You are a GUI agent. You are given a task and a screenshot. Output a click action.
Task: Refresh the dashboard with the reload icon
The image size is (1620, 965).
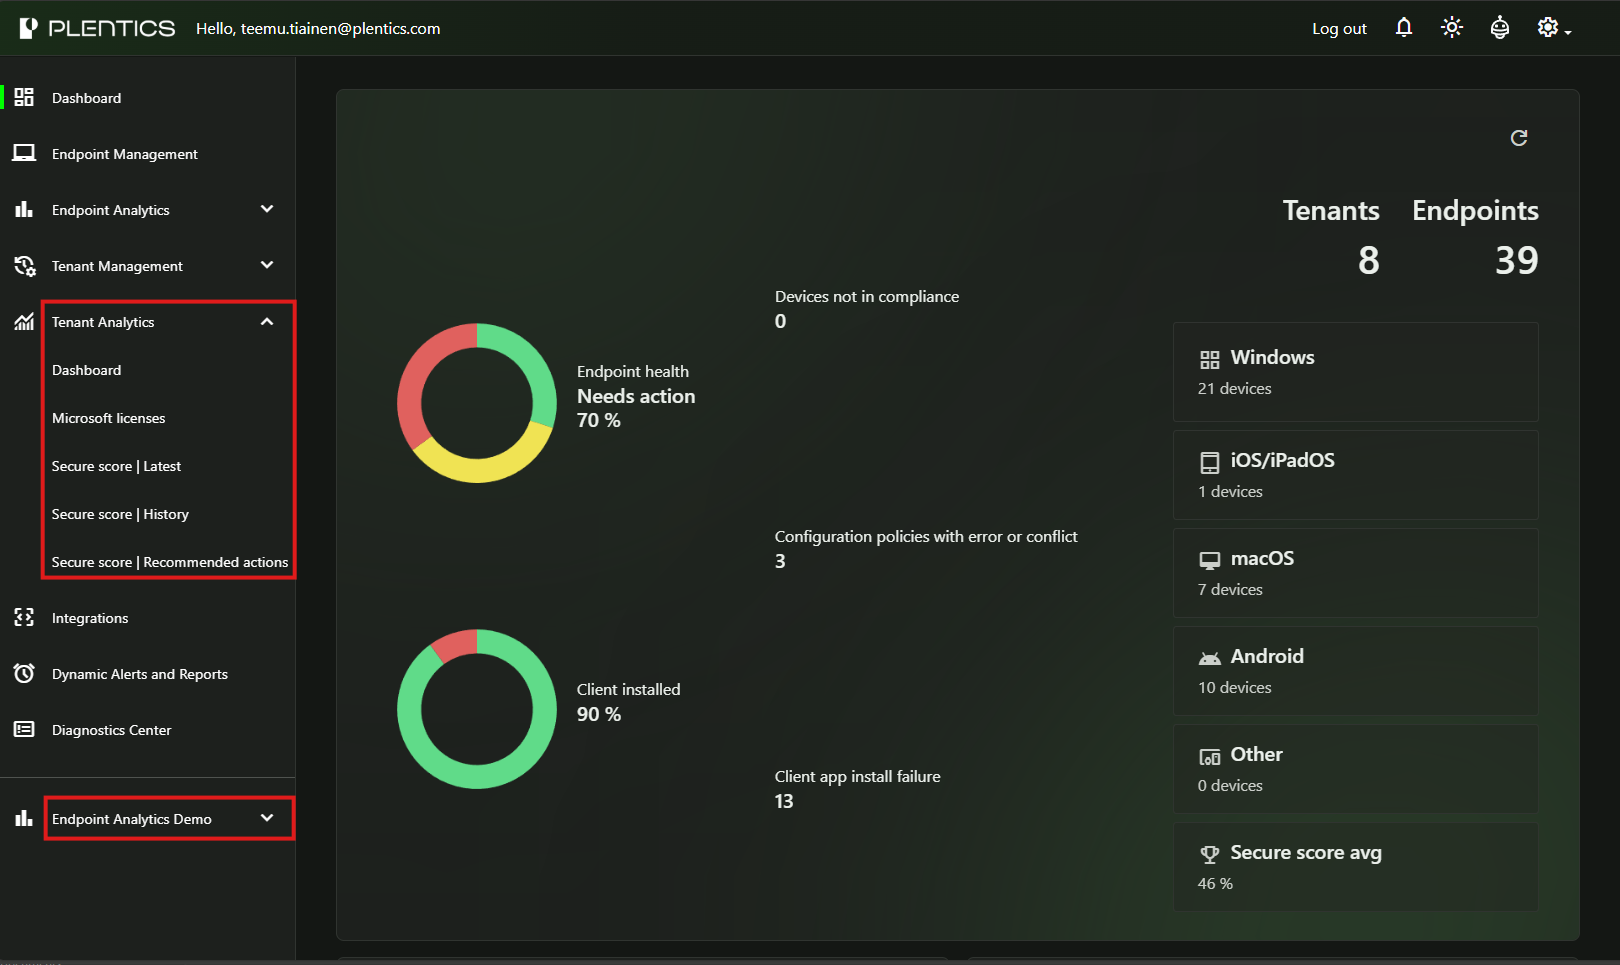click(x=1518, y=138)
